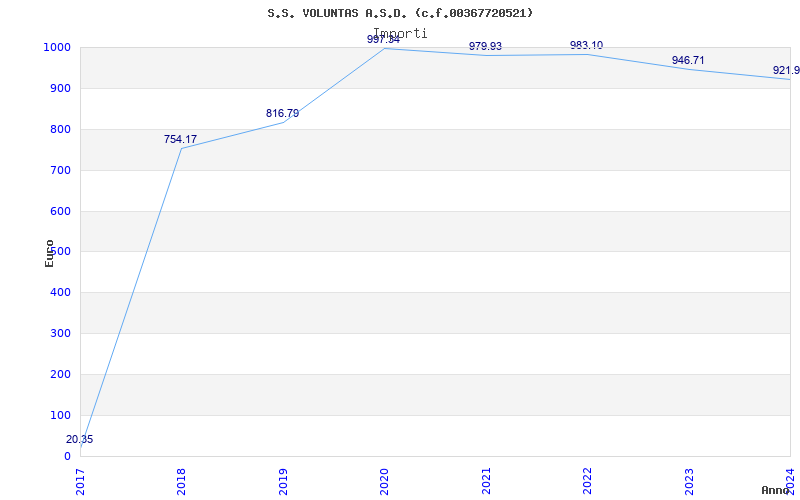
Task: Click the y-axis value 700
Action: pyautogui.click(x=60, y=170)
